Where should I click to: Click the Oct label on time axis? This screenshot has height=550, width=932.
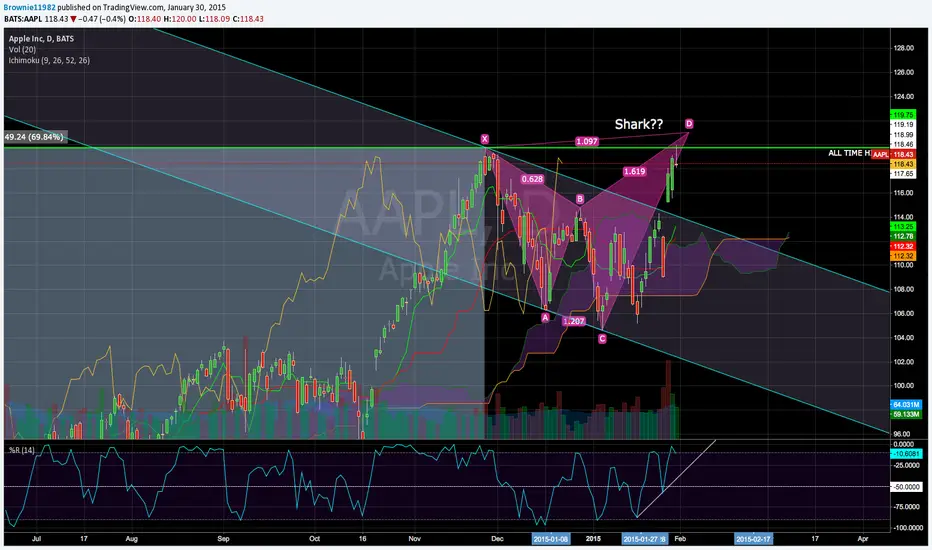click(x=314, y=539)
